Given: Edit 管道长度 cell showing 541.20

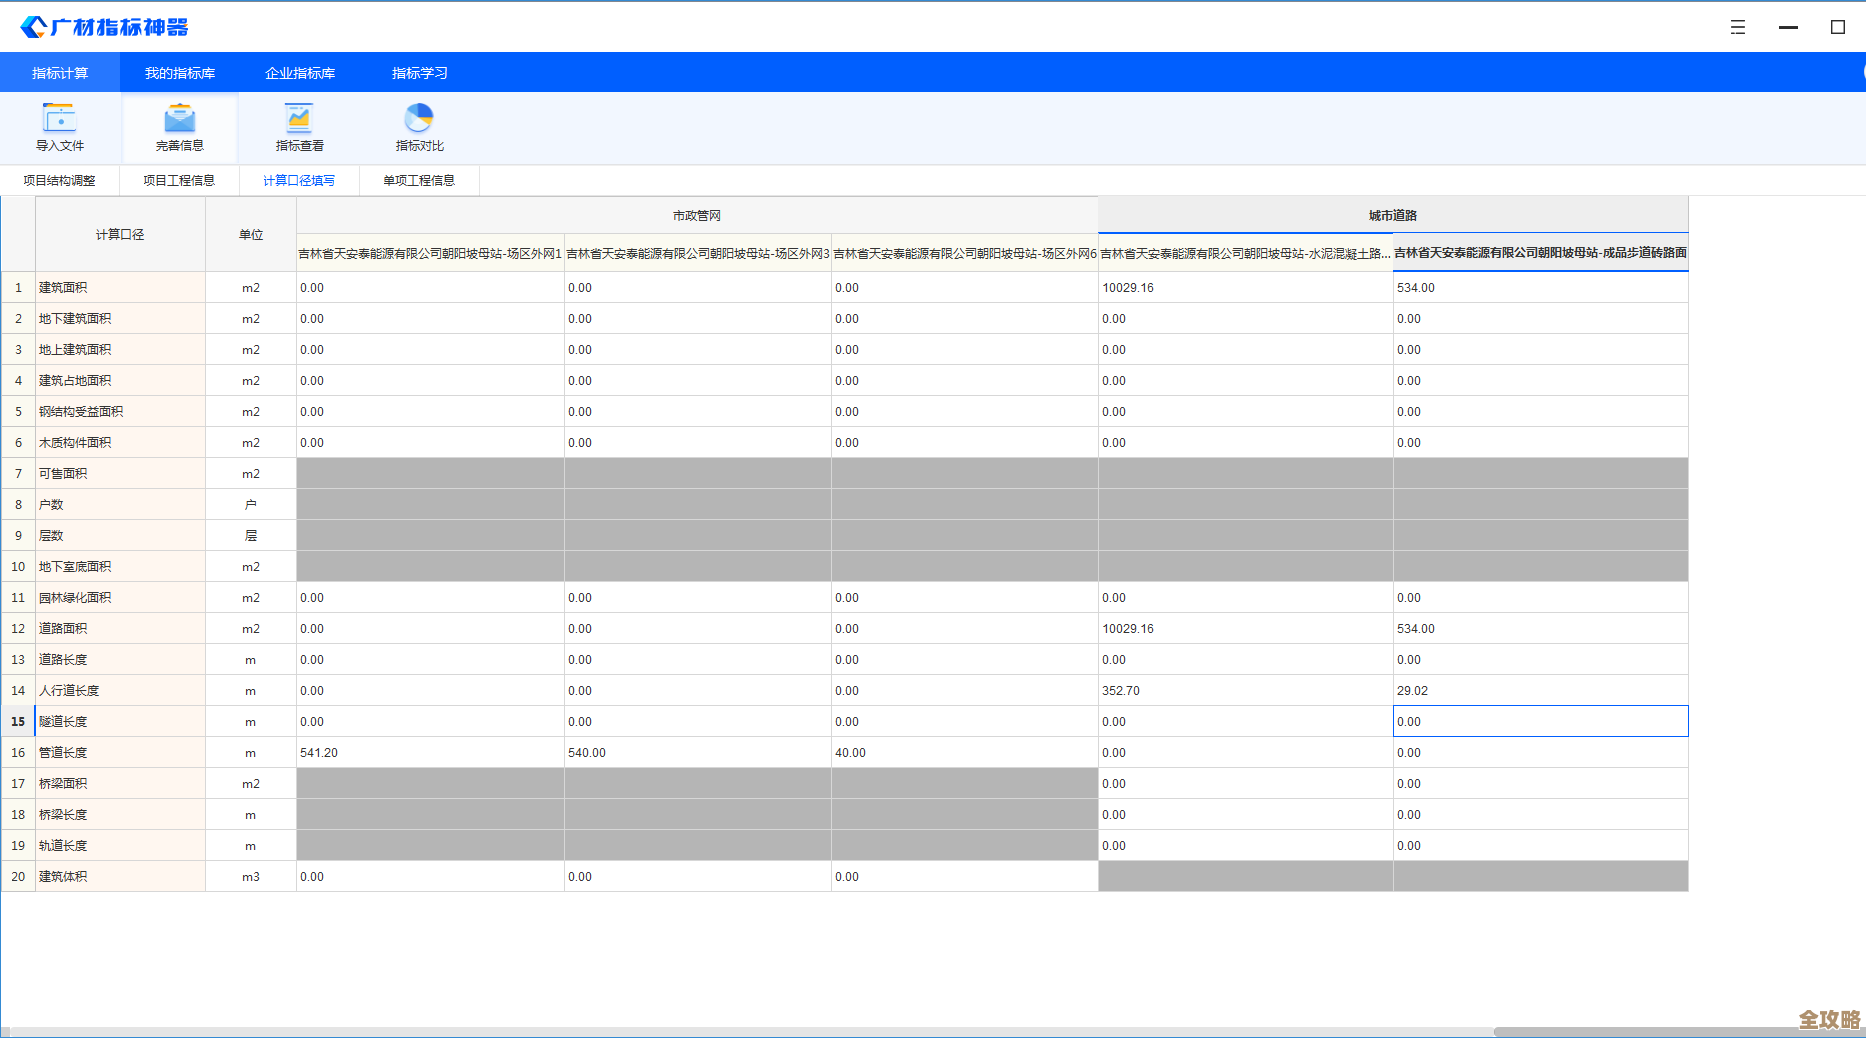Looking at the screenshot, I should point(430,753).
